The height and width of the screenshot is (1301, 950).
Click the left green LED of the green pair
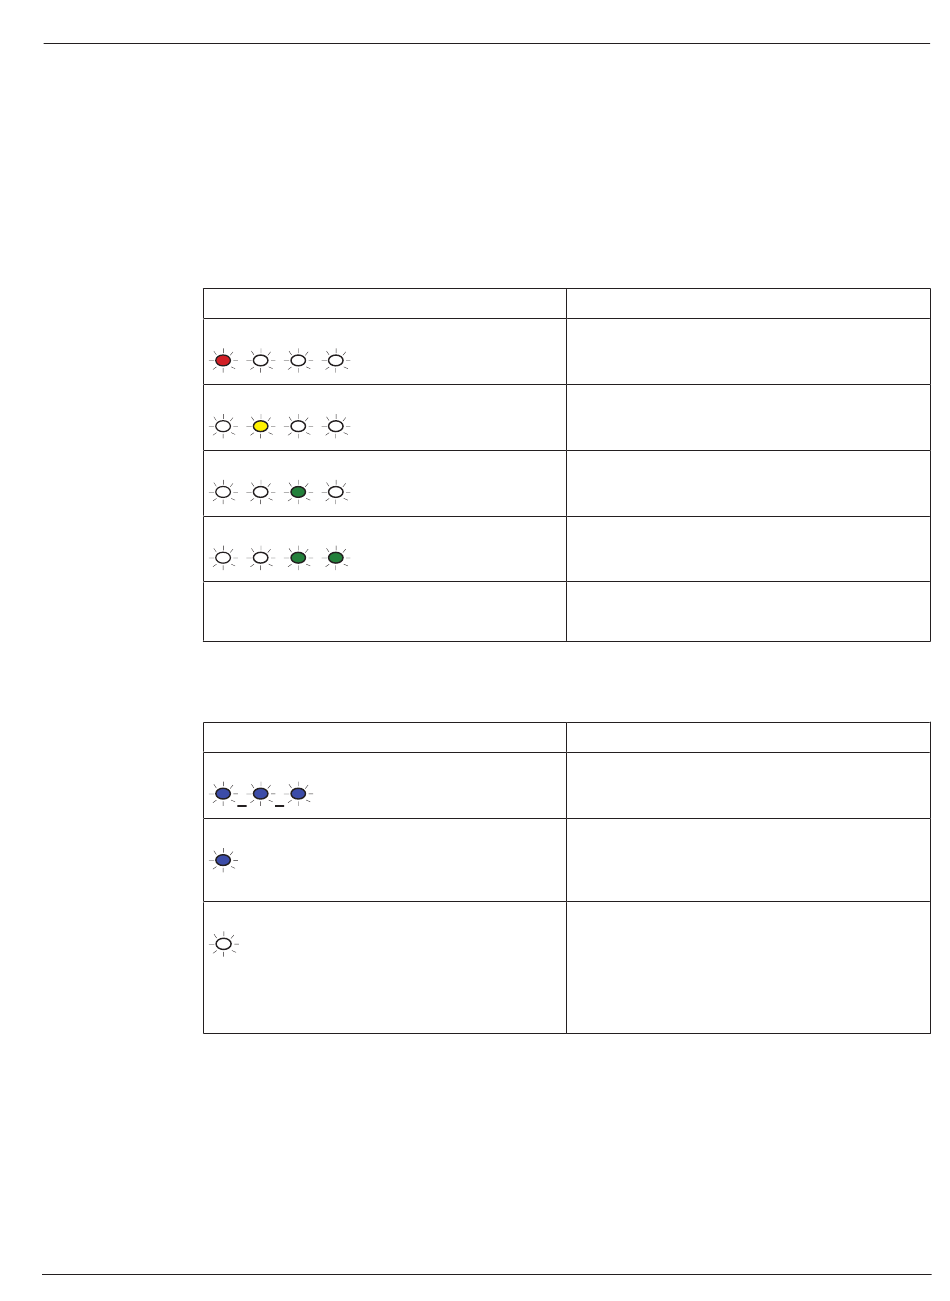point(298,558)
